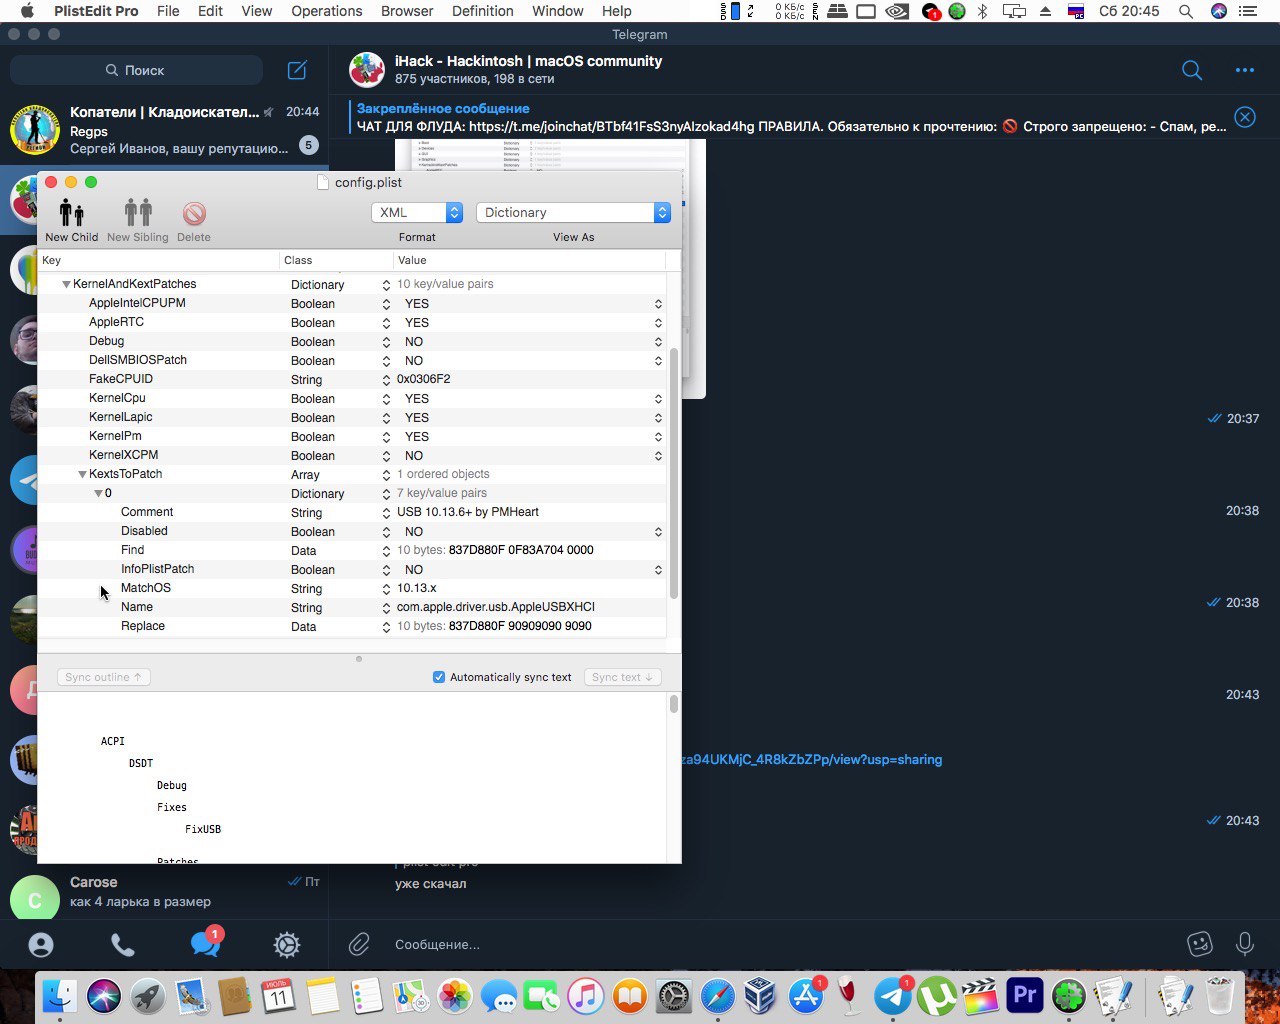This screenshot has width=1280, height=1024.
Task: Open the Telegram calls tab icon
Action: coord(123,944)
